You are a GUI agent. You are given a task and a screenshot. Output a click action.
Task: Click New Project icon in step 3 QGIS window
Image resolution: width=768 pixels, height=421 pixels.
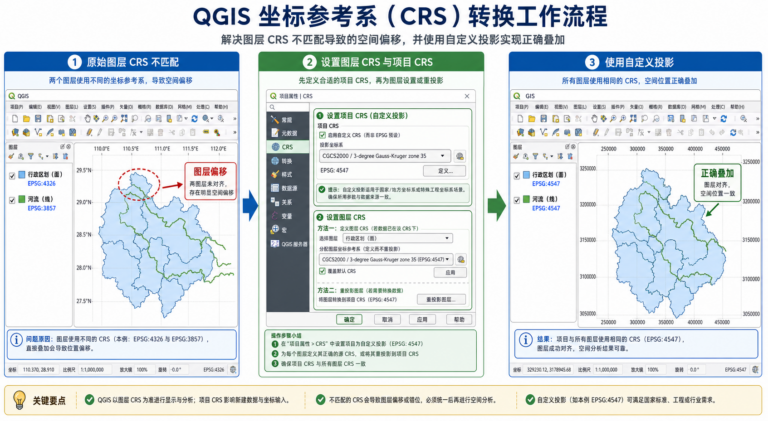[x=520, y=118]
